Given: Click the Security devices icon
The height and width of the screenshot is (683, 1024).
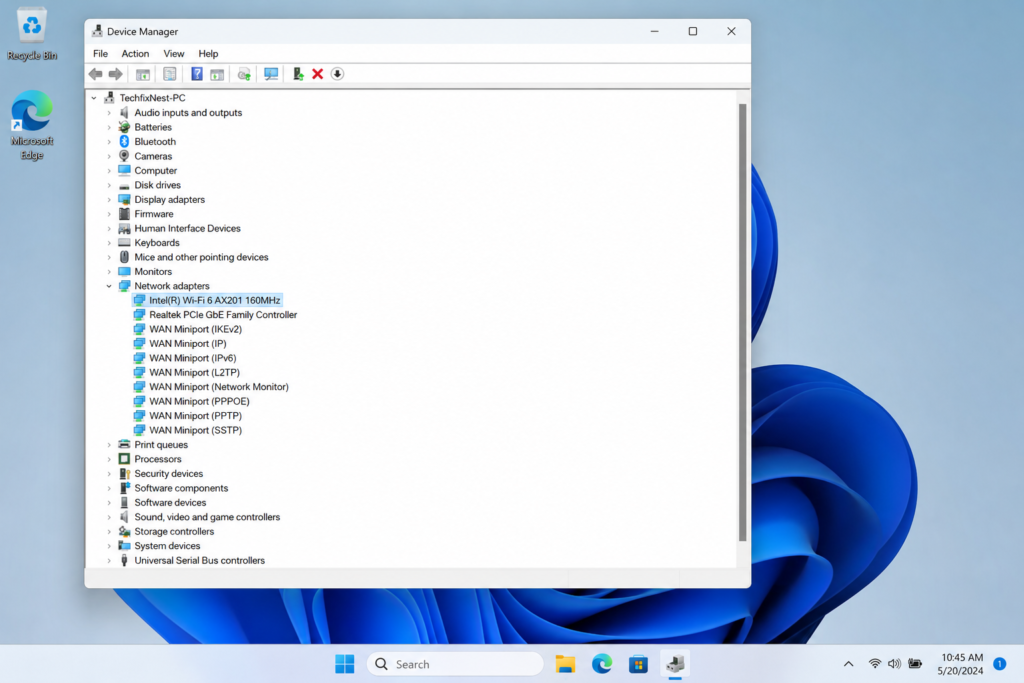Looking at the screenshot, I should pos(124,473).
